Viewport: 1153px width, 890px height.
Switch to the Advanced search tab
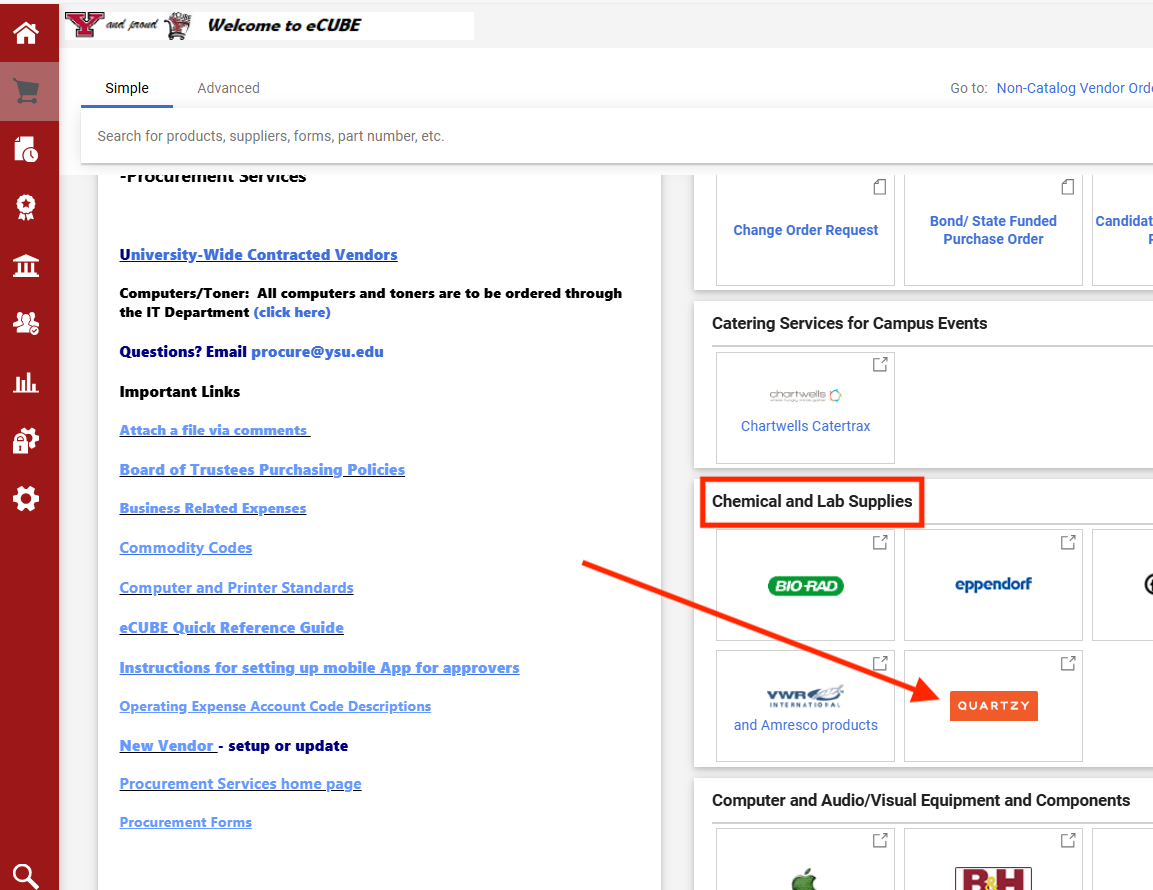click(228, 88)
